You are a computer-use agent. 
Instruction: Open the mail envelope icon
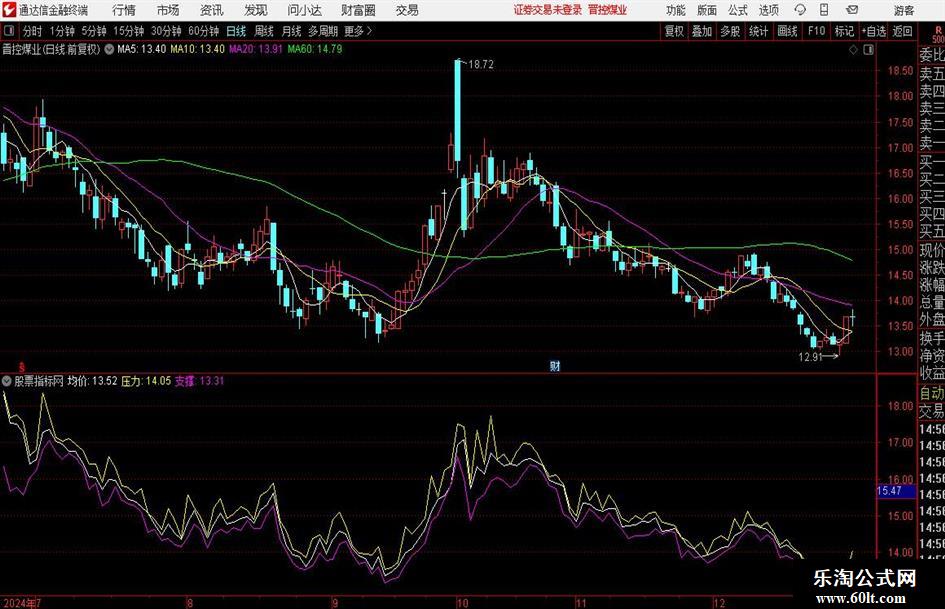[x=852, y=10]
